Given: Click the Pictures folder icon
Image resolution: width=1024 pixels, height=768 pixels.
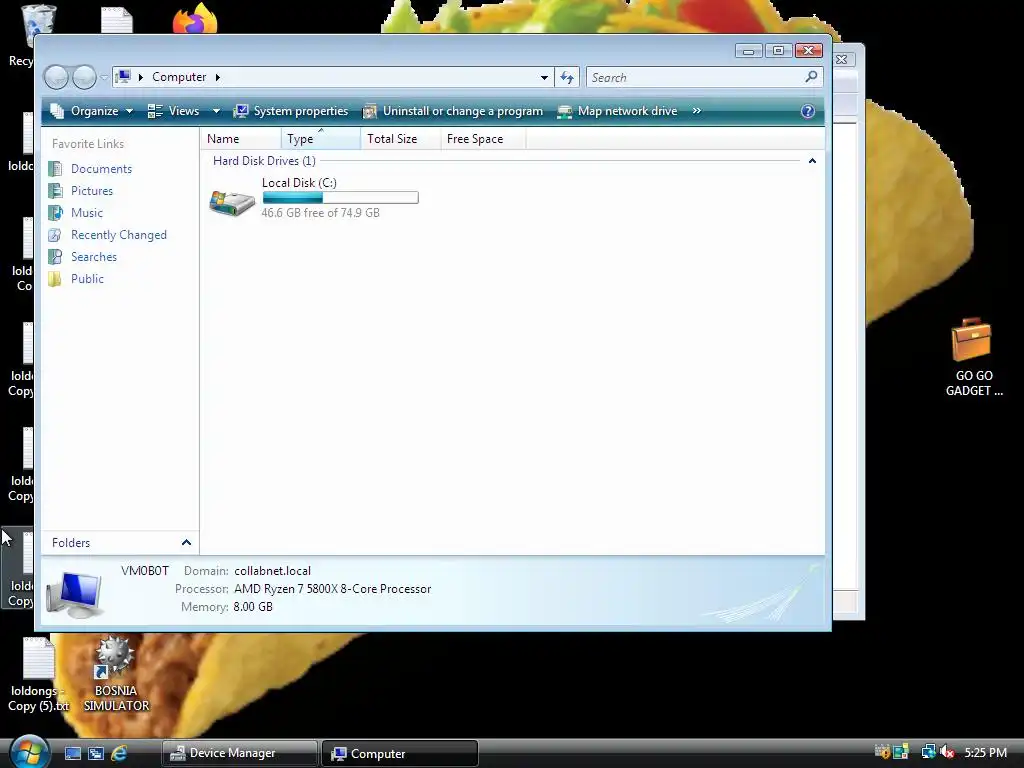Looking at the screenshot, I should point(56,191).
